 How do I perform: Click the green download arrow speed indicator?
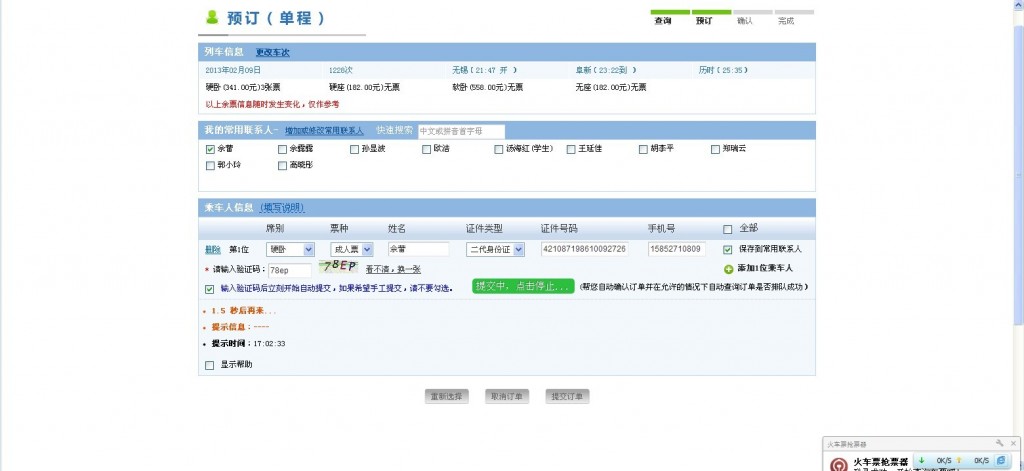click(922, 461)
